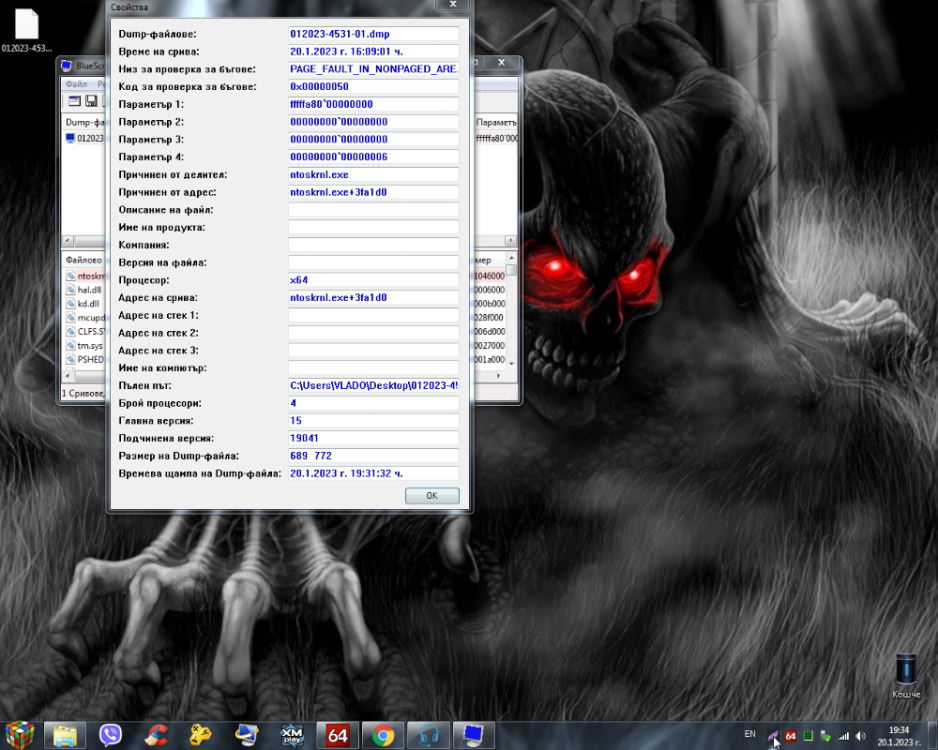Open the Recycle Bin (Кошче) icon
938x750 pixels.
pyautogui.click(x=906, y=676)
